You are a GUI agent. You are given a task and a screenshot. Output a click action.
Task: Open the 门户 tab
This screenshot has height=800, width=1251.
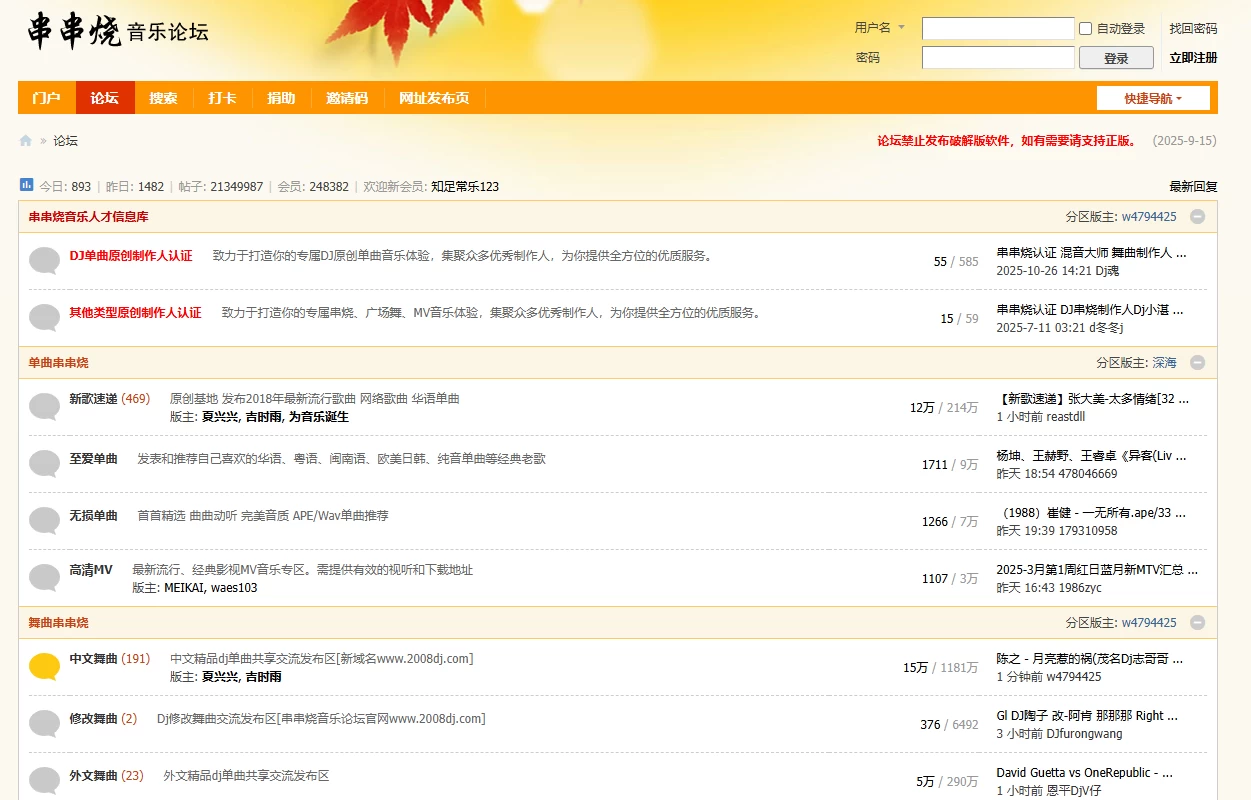[x=45, y=97]
